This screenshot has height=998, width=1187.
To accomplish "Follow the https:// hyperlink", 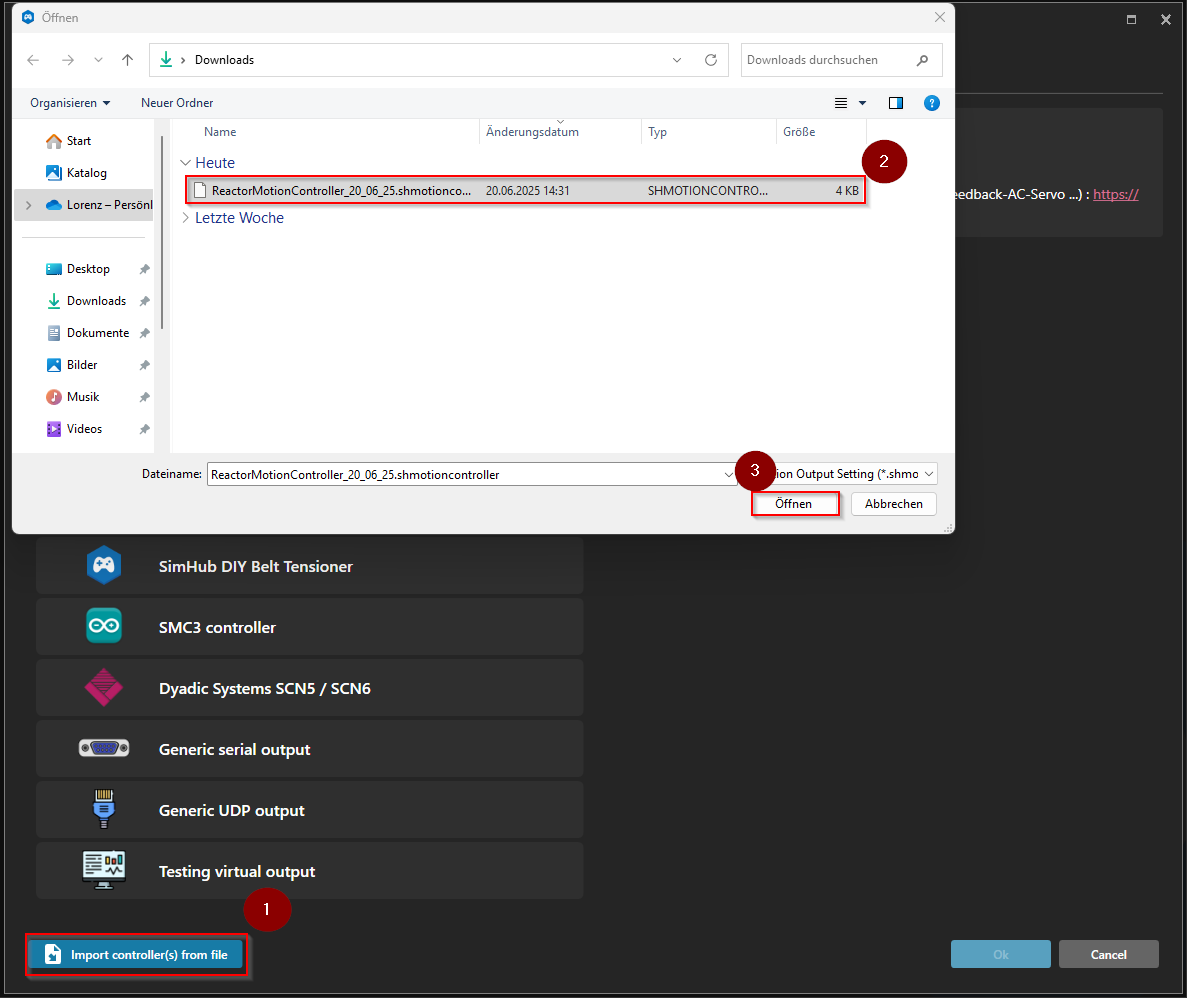I will (1115, 194).
